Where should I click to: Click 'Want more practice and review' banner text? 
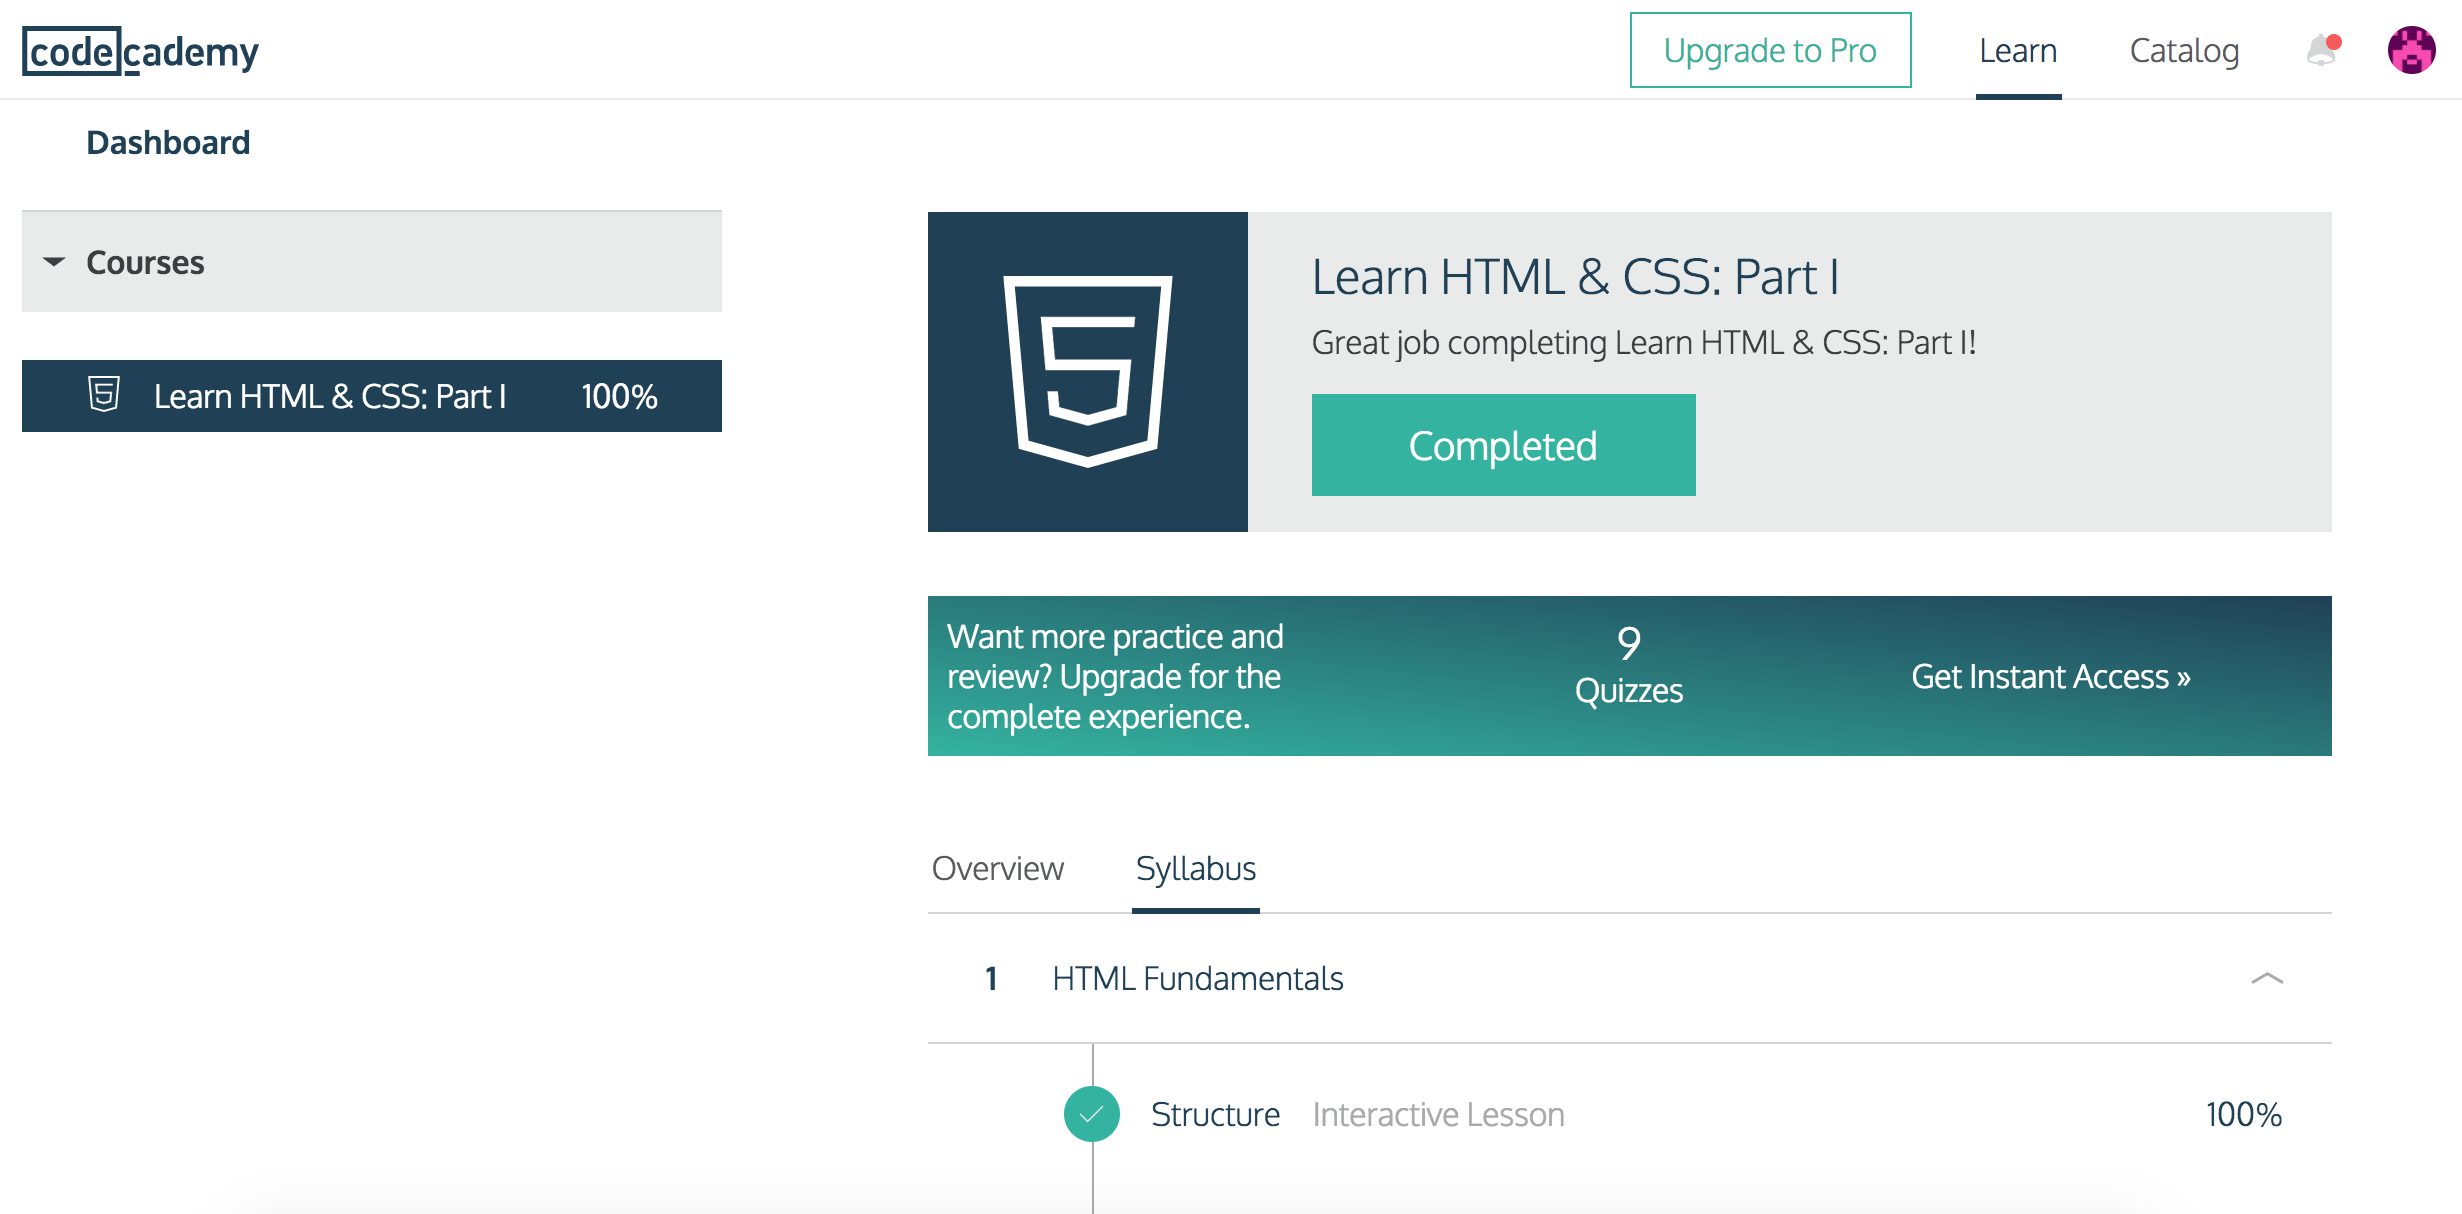click(x=1115, y=677)
